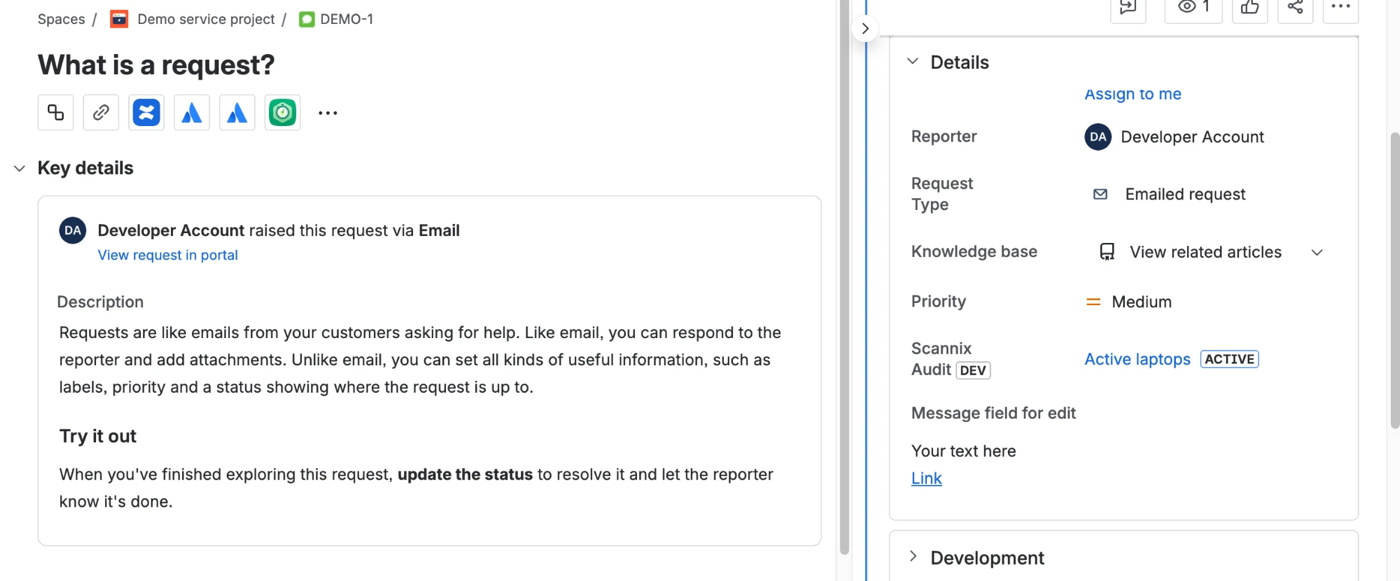Image resolution: width=1400 pixels, height=581 pixels.
Task: Click the thumbs up vote icon
Action: pyautogui.click(x=1250, y=8)
